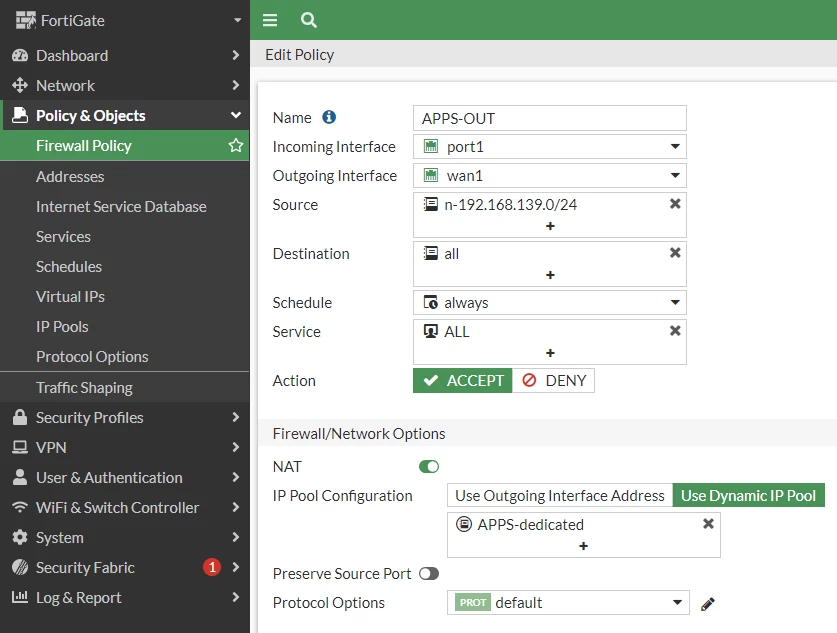Expand the VPN menu chevron

click(x=236, y=447)
